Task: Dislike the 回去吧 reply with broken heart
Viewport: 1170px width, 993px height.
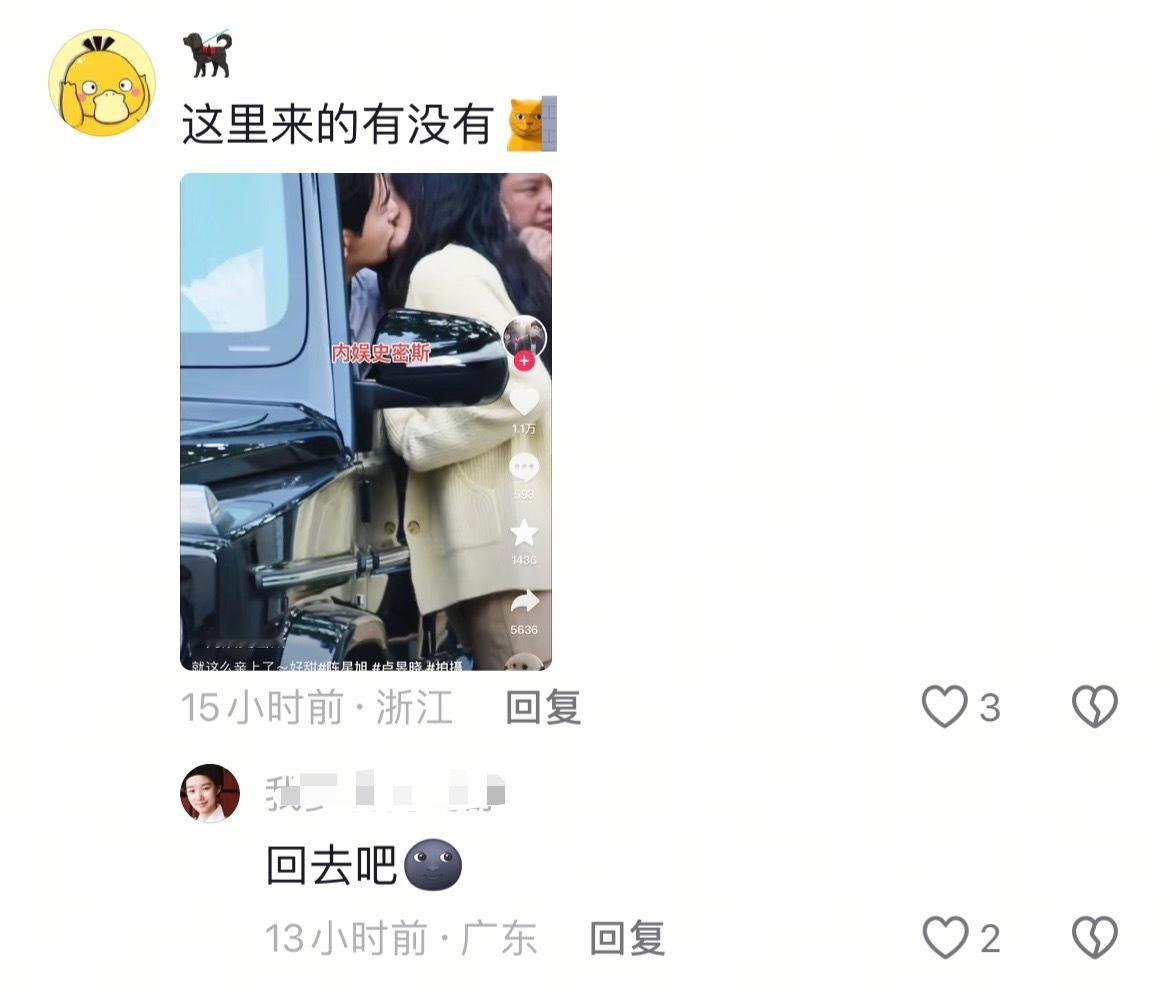Action: pyautogui.click(x=1095, y=937)
